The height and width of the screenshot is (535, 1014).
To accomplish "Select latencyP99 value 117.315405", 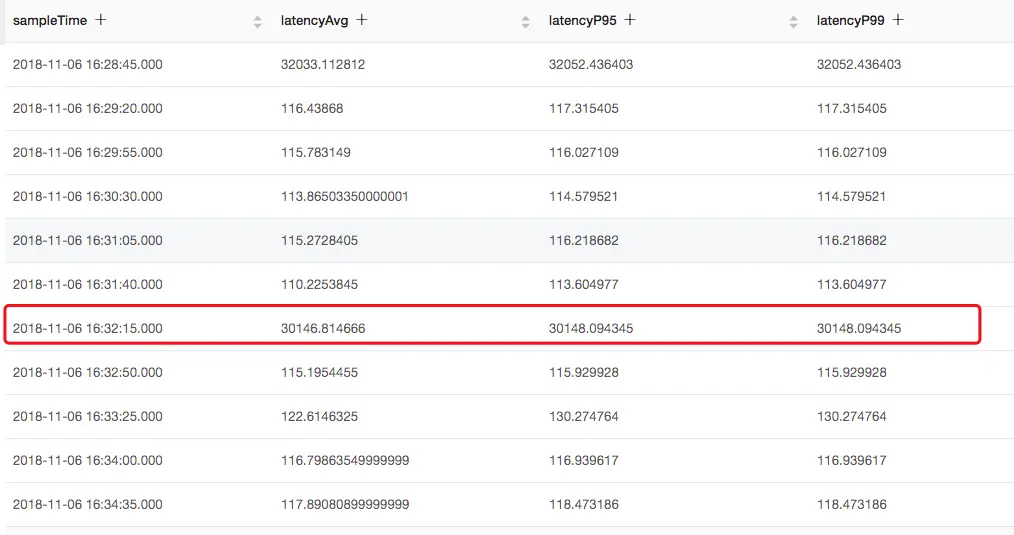I will pos(852,109).
